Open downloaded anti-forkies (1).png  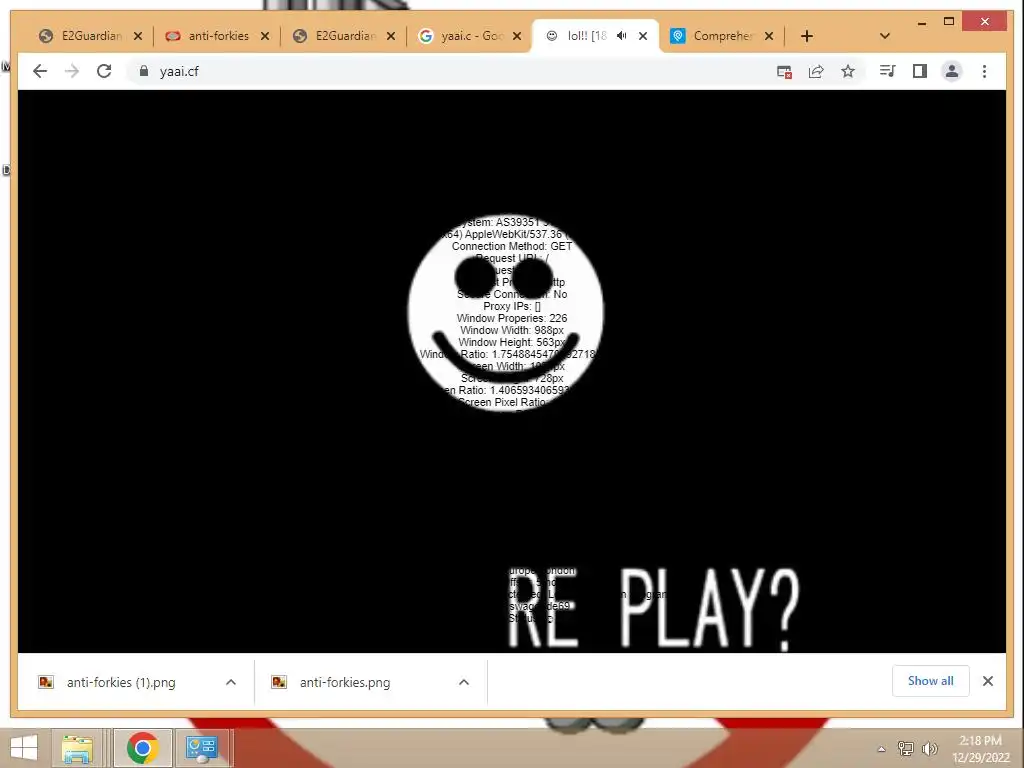point(121,682)
